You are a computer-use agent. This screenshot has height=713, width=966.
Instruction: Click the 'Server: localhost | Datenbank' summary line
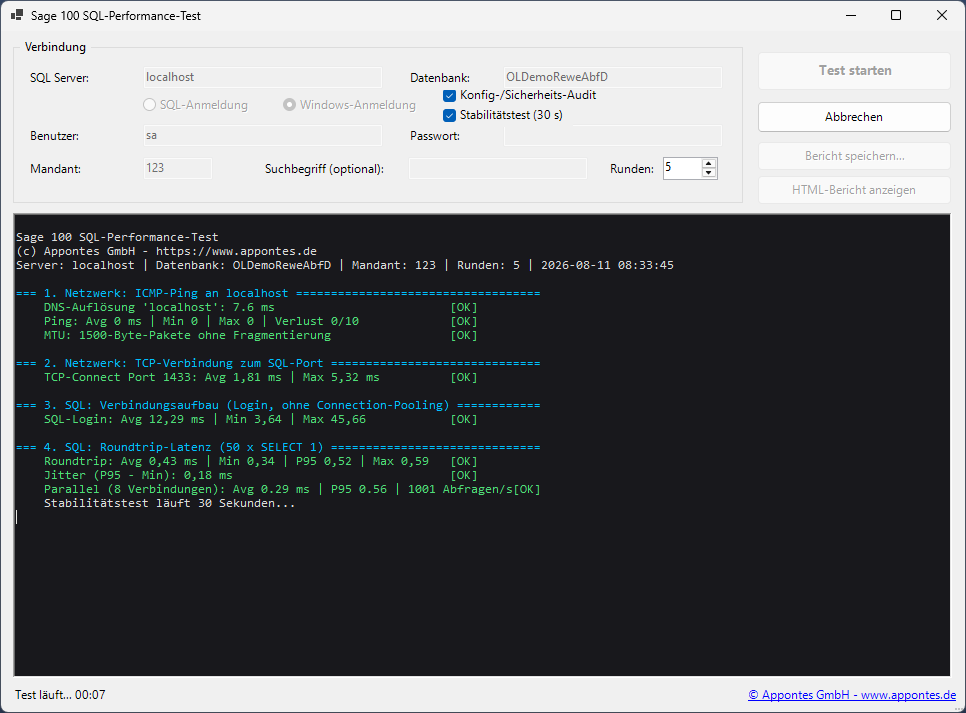pyautogui.click(x=345, y=266)
